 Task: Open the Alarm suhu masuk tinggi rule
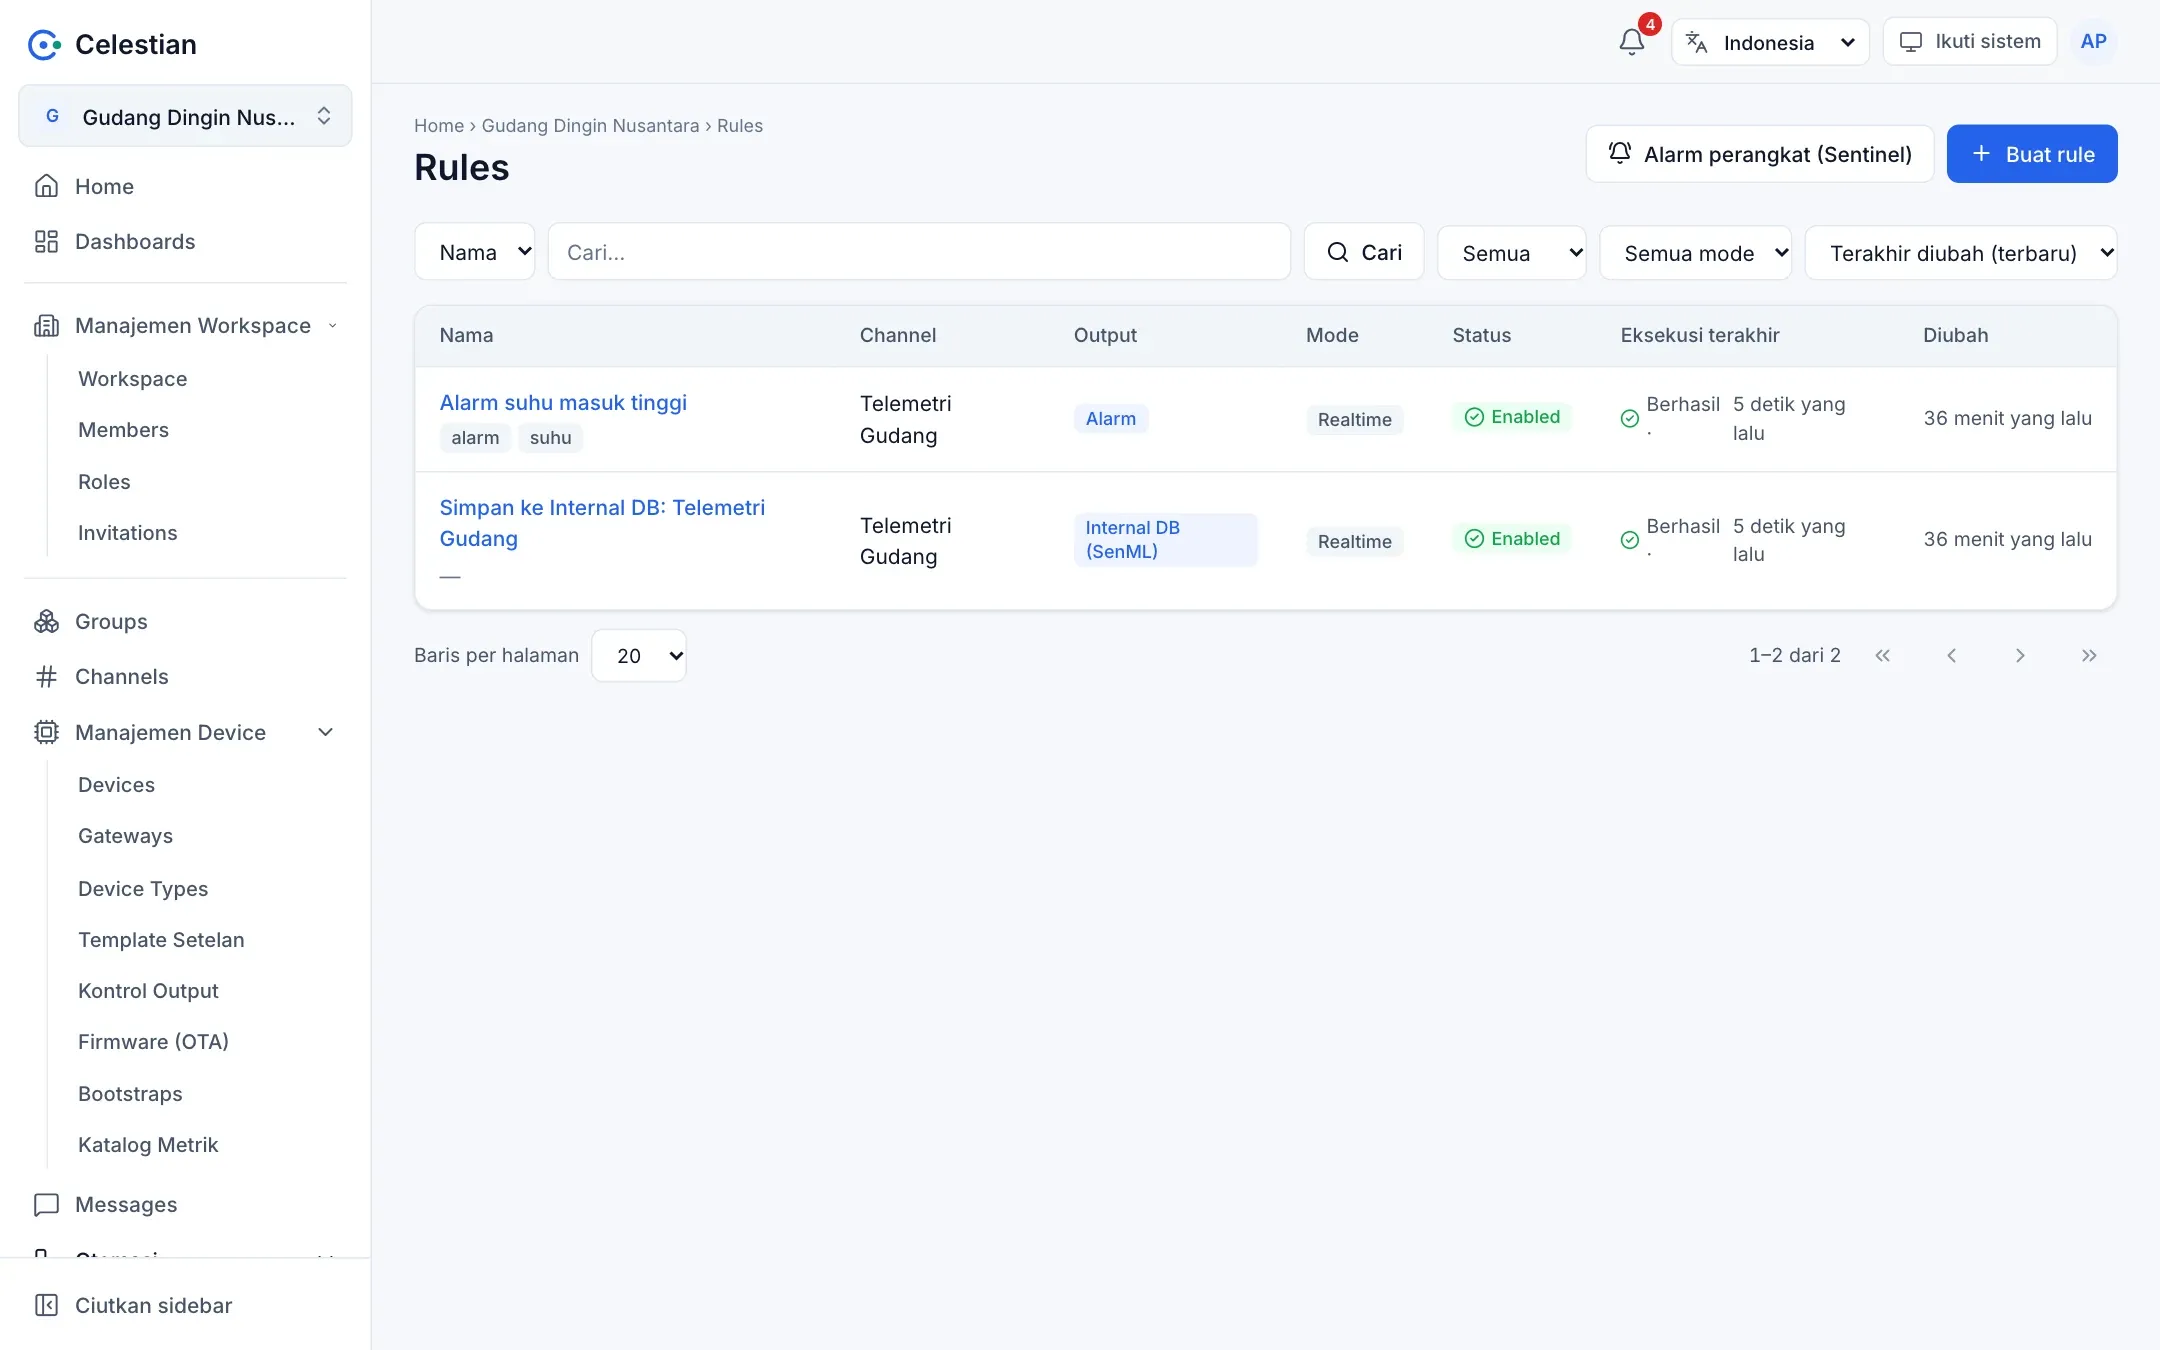tap(563, 402)
